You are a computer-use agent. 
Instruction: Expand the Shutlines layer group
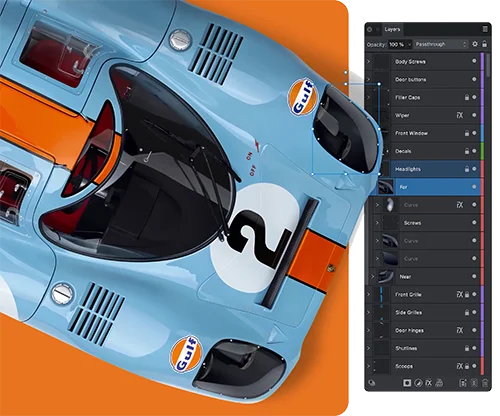pos(369,348)
